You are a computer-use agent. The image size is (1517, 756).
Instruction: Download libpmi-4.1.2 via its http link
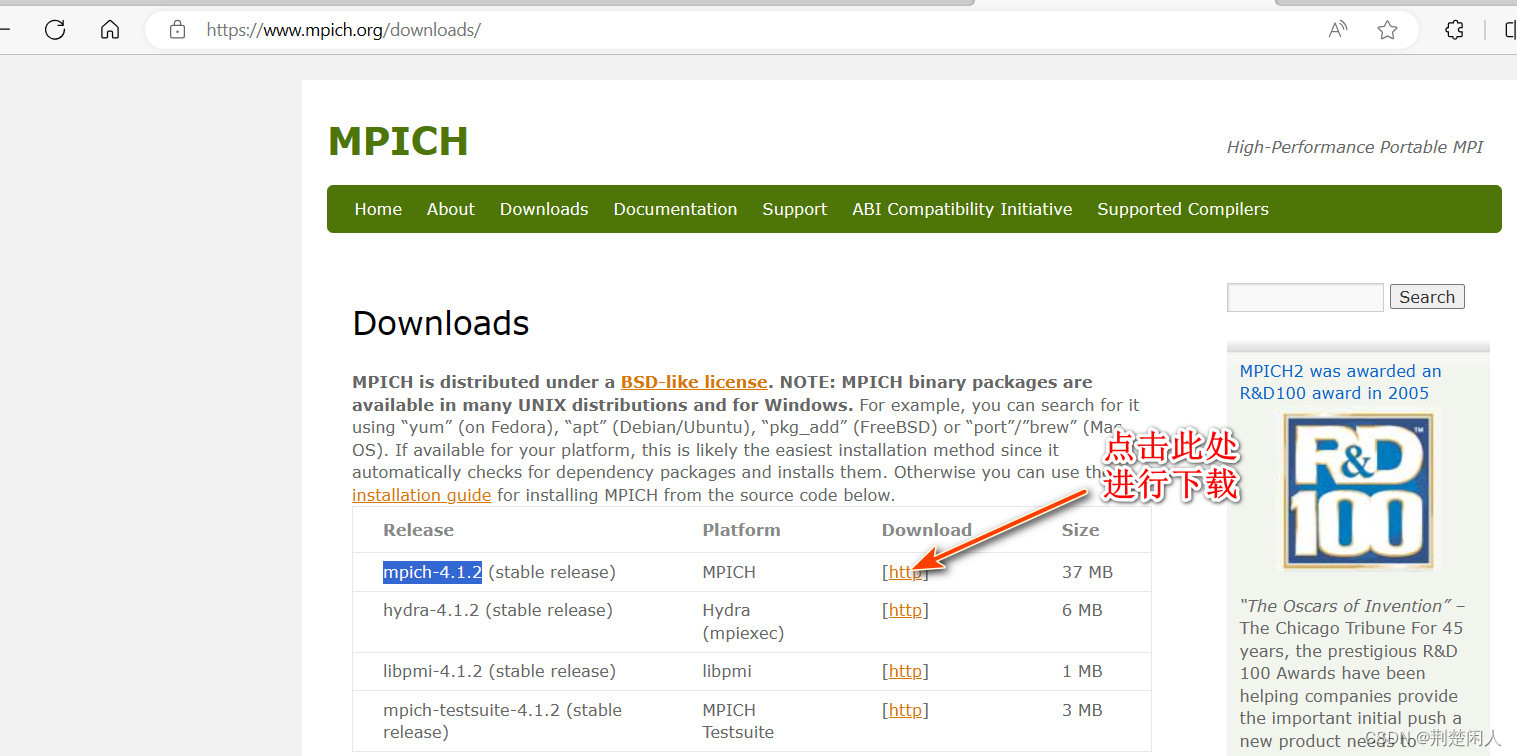905,671
